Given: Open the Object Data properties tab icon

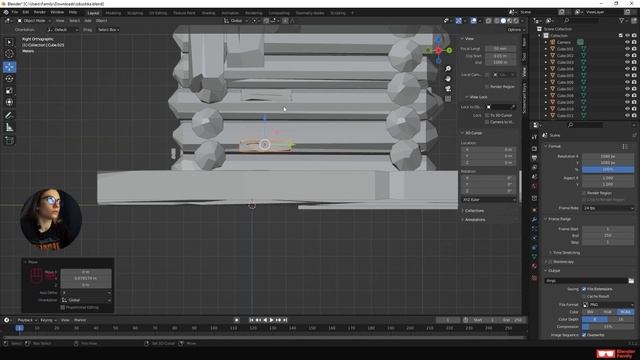Looking at the screenshot, I should [534, 256].
